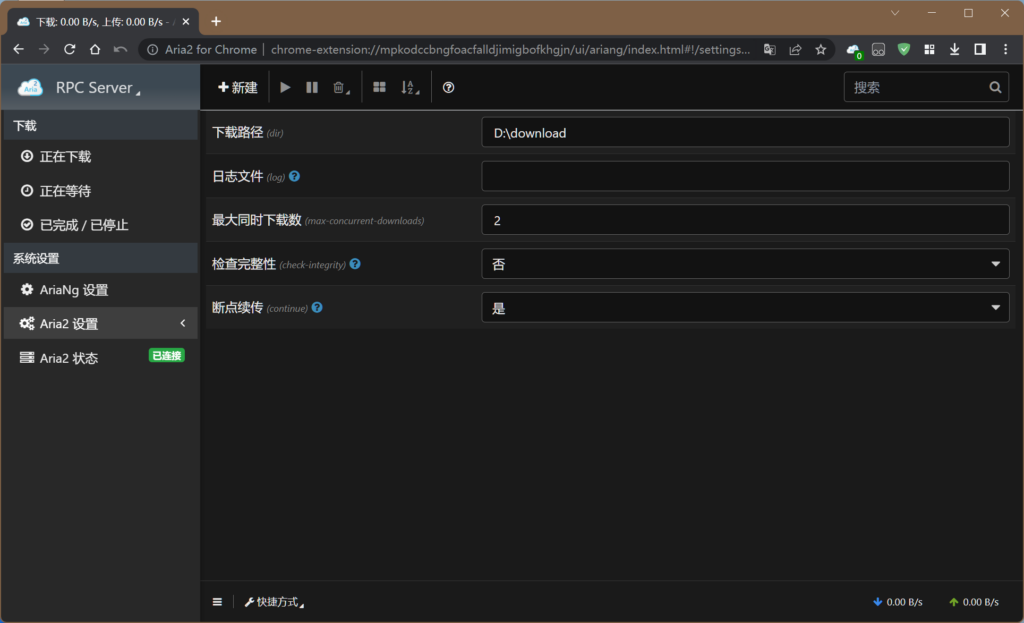Click the 新建 new task button
This screenshot has height=623, width=1024.
(x=237, y=88)
